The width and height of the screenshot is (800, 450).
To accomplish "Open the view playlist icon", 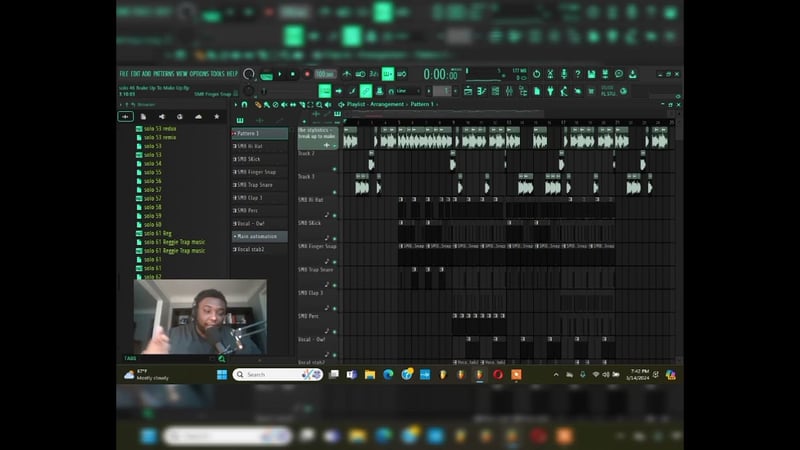I will click(x=468, y=91).
